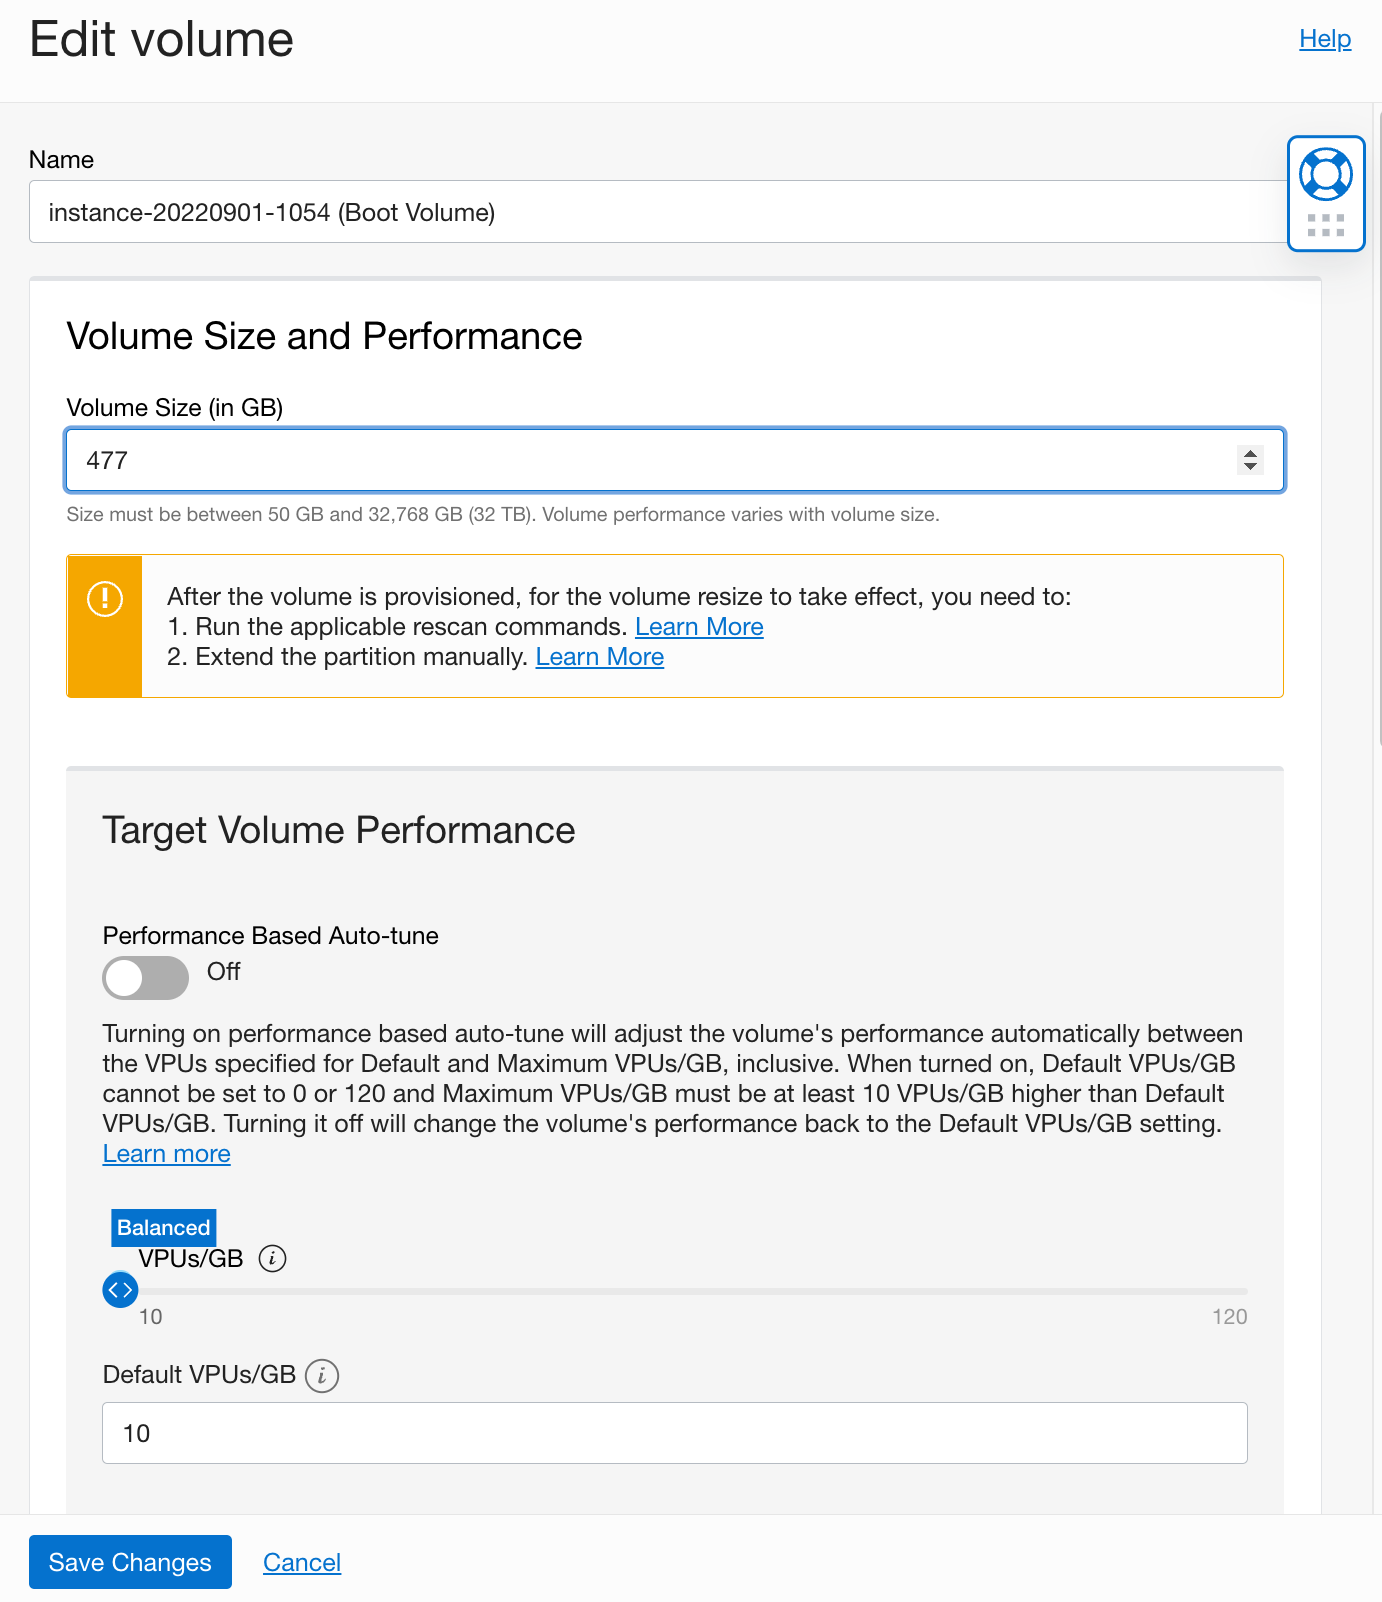1382x1602 pixels.
Task: Focus the volume Name input field
Action: (x=658, y=212)
